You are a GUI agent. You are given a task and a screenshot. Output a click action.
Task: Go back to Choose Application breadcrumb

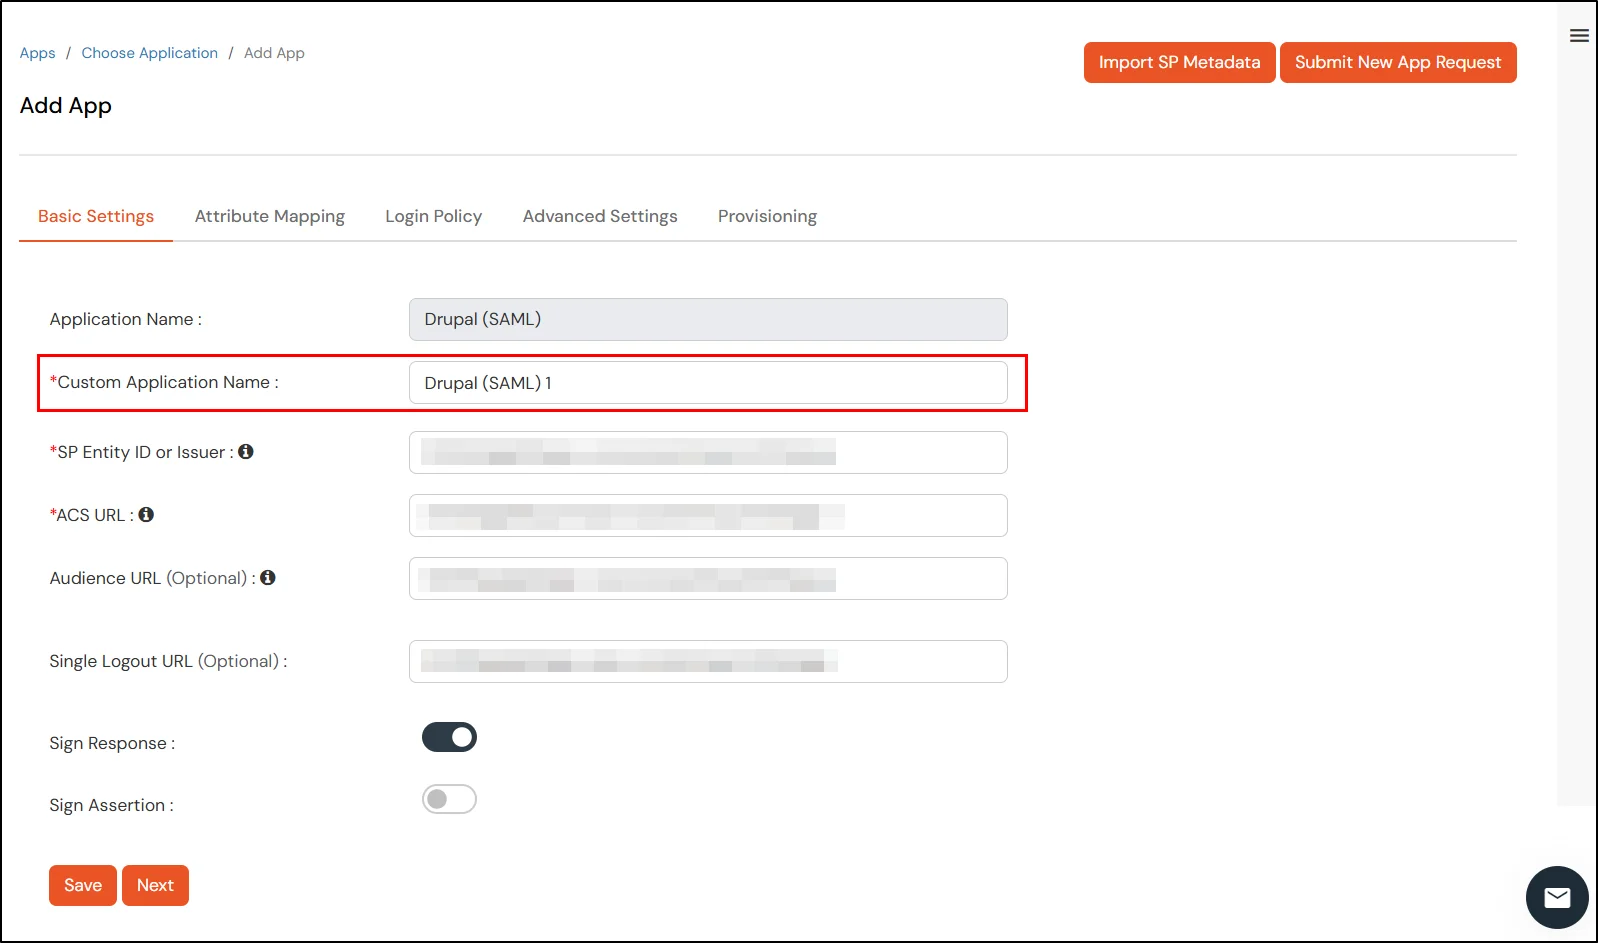(x=150, y=53)
